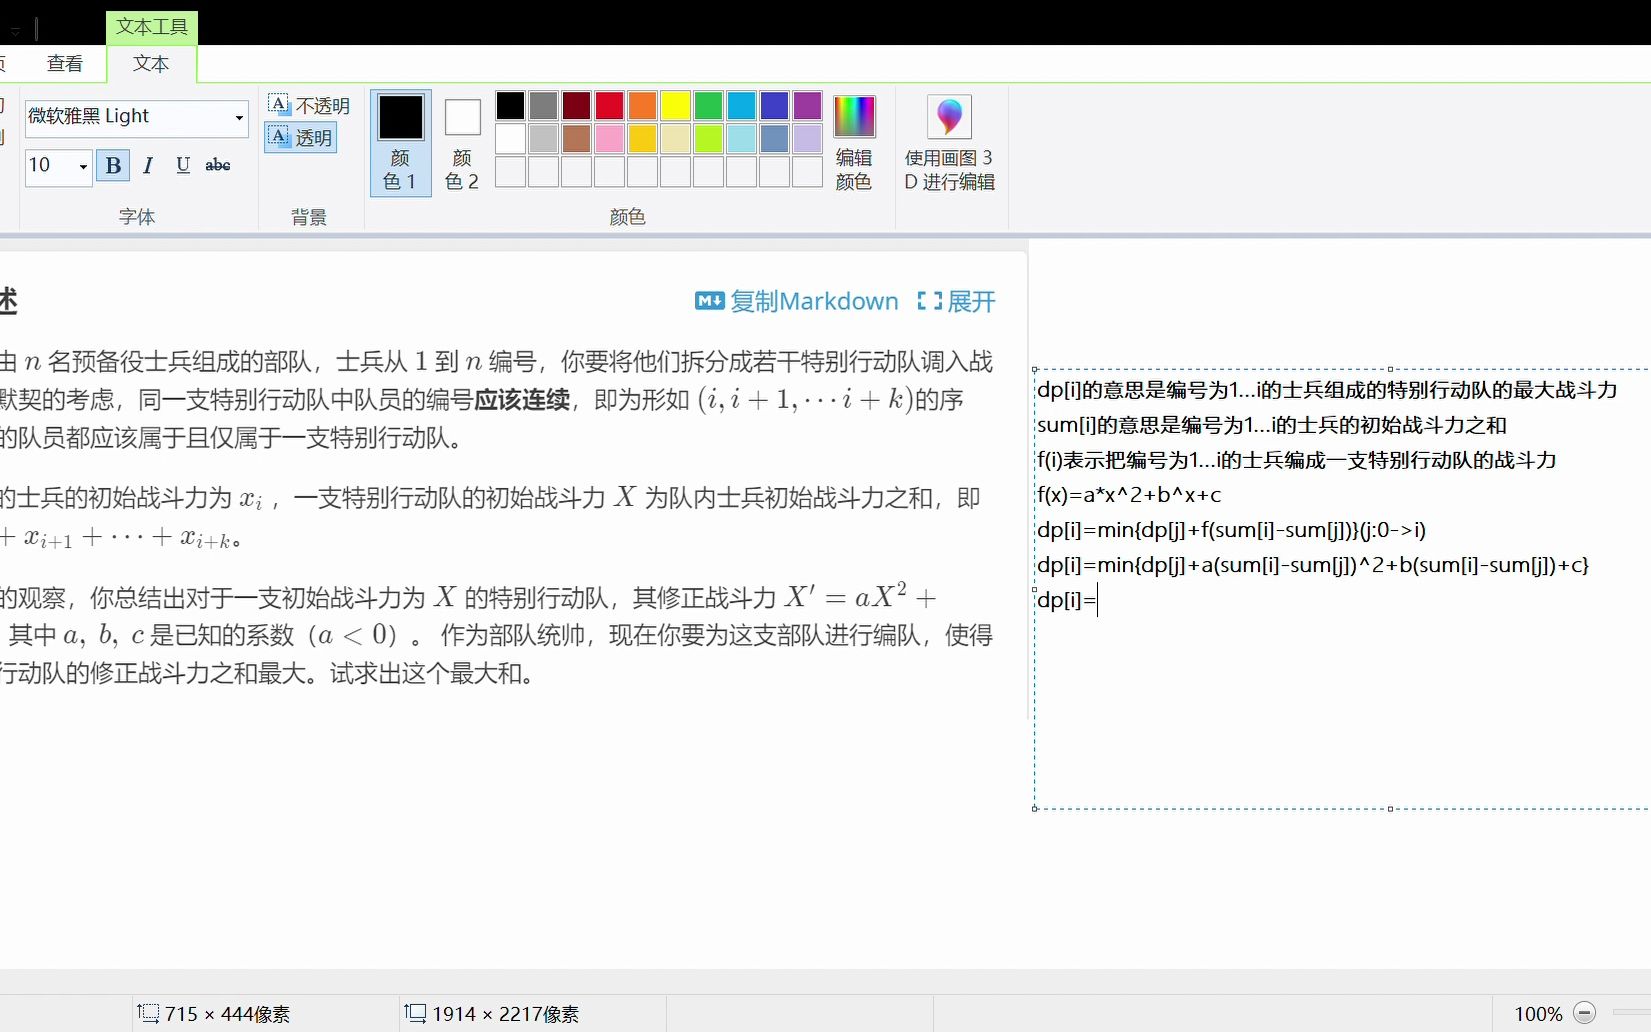Open the 编辑颜色 (Edit colors) dialog
1651x1032 pixels.
(x=853, y=140)
